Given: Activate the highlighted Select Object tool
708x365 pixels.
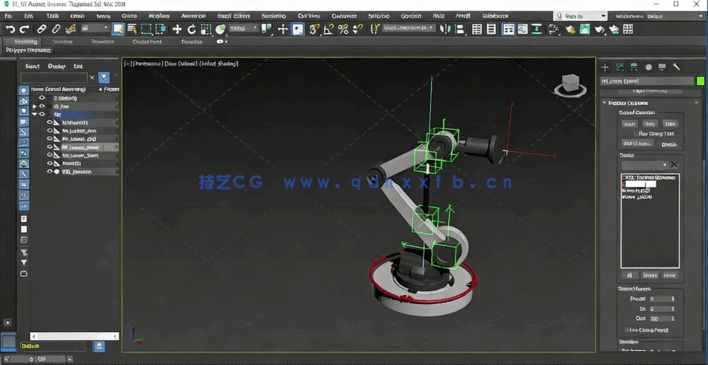Looking at the screenshot, I should coord(118,29).
